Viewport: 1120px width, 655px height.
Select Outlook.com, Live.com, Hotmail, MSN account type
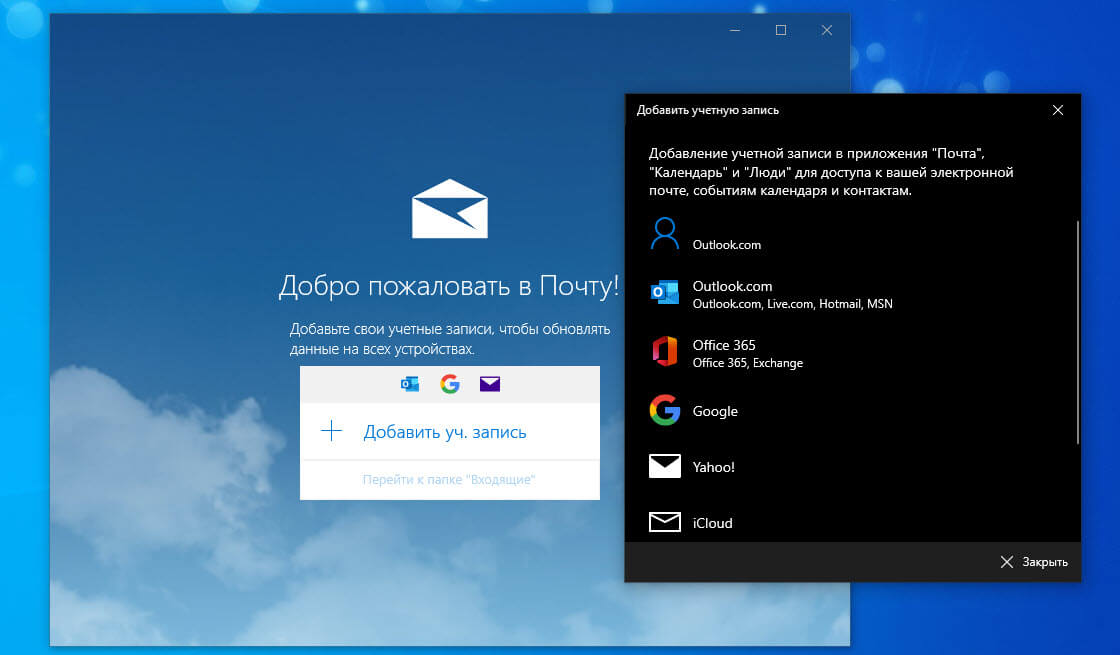852,294
